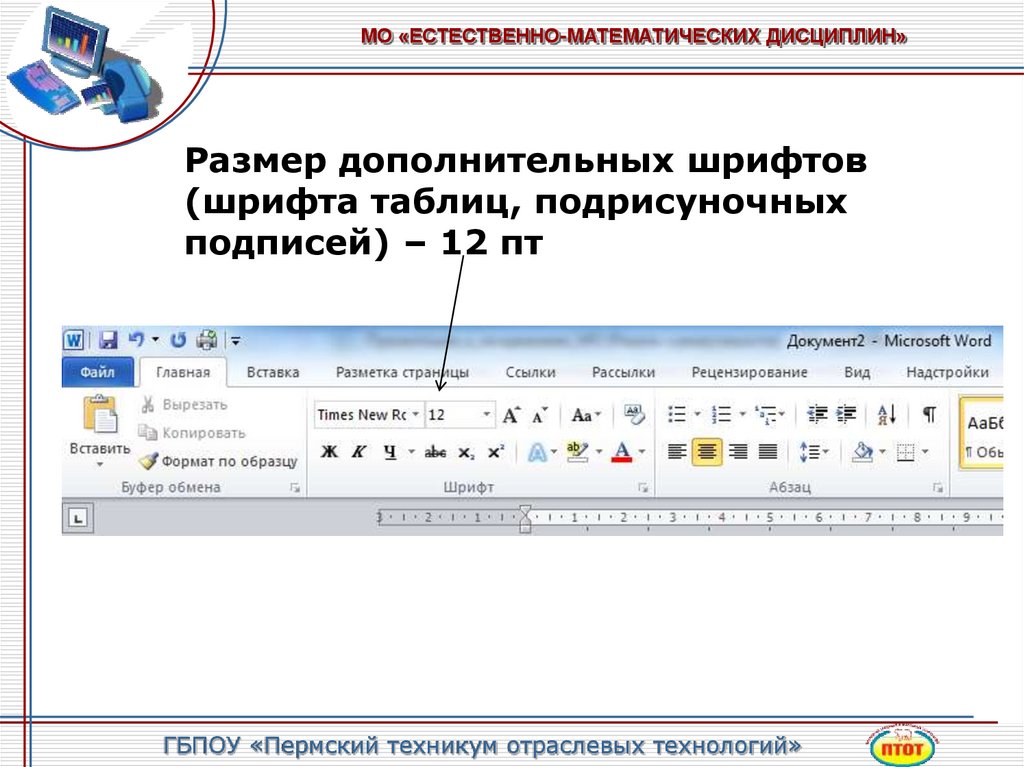The height and width of the screenshot is (767, 1024).
Task: Save the document with the floppy icon
Action: (x=108, y=340)
